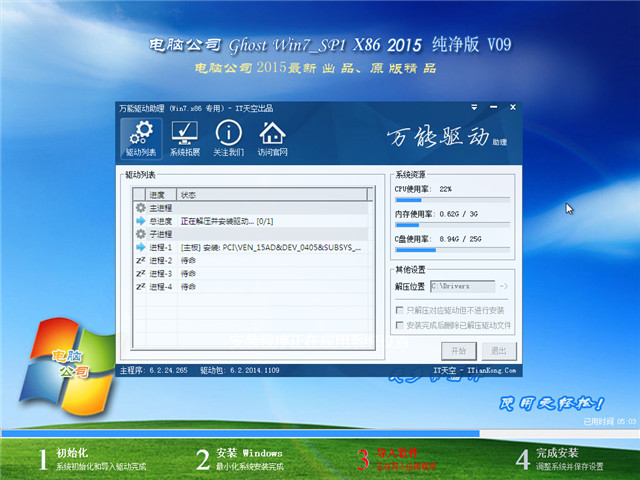Open the title bar dropdown menu arrow

click(x=474, y=107)
